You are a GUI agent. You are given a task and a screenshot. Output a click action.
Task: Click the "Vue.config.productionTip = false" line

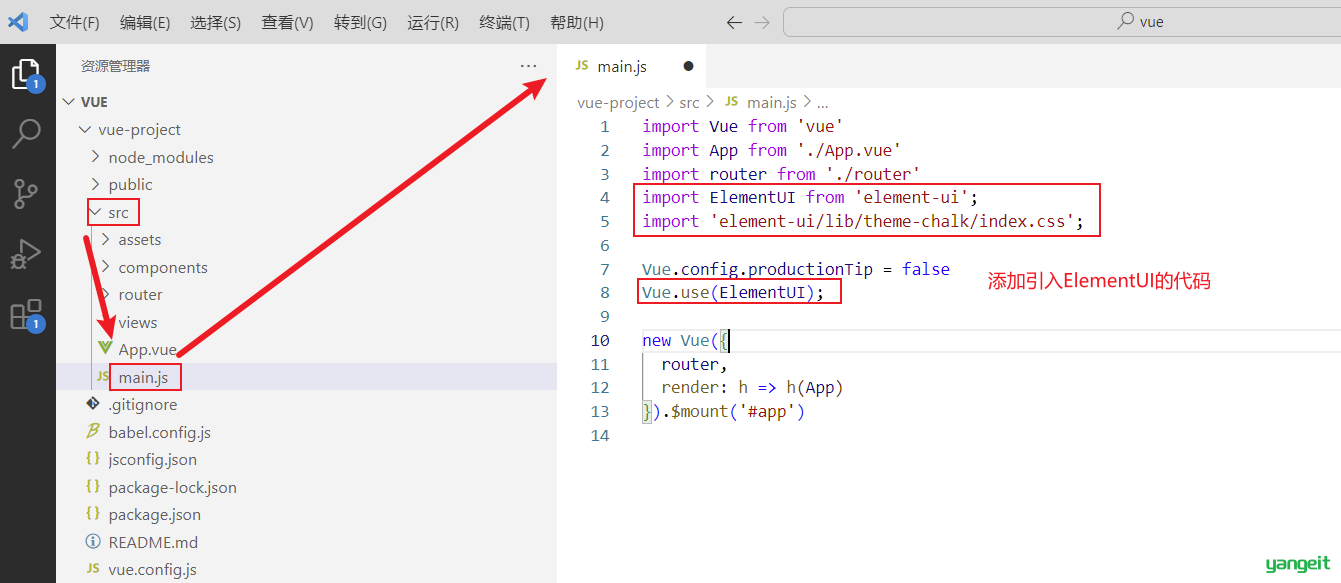tap(796, 269)
